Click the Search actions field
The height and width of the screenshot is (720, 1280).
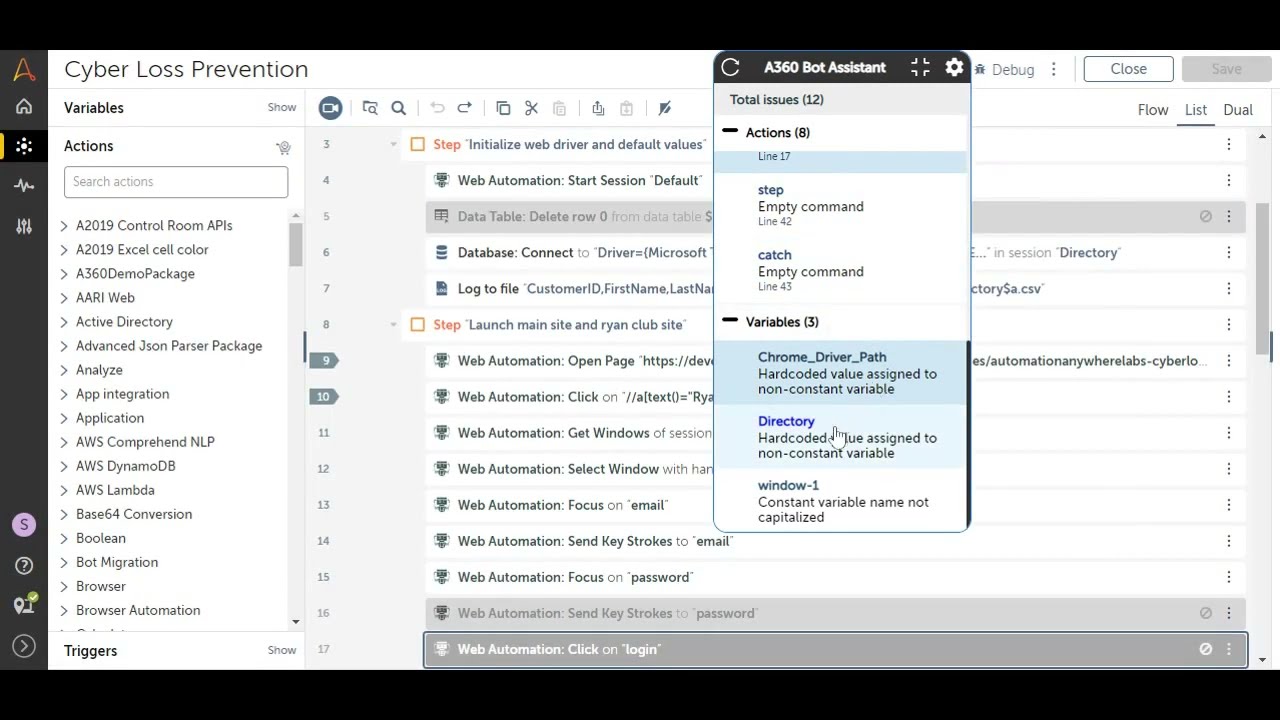click(x=176, y=181)
